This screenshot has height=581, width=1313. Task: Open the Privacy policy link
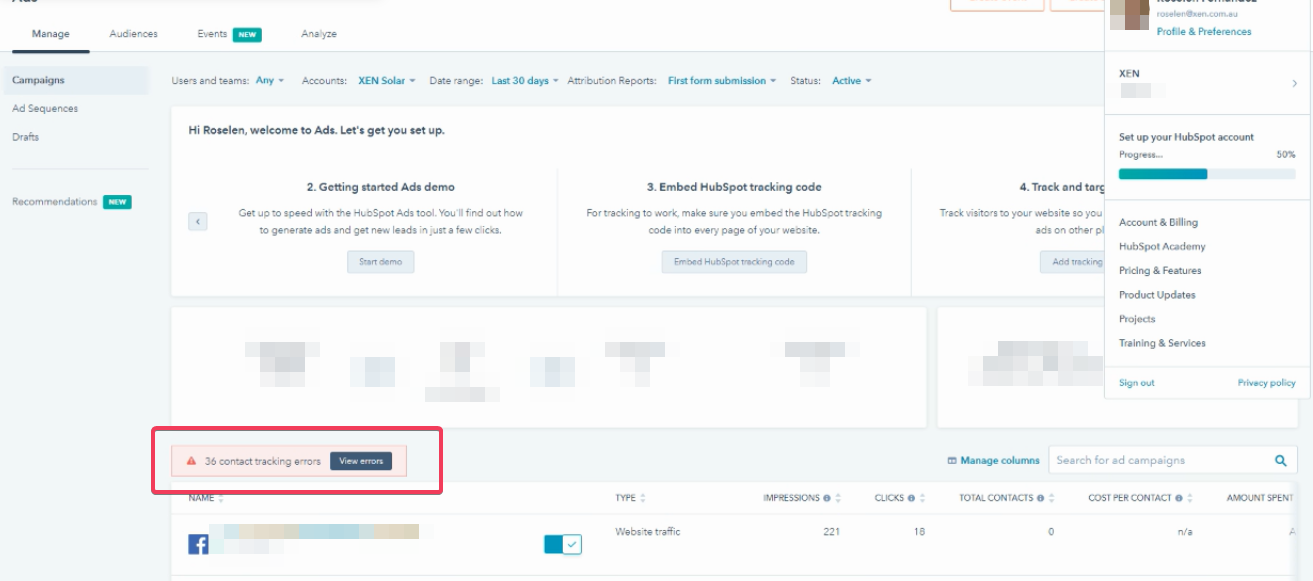(1266, 383)
